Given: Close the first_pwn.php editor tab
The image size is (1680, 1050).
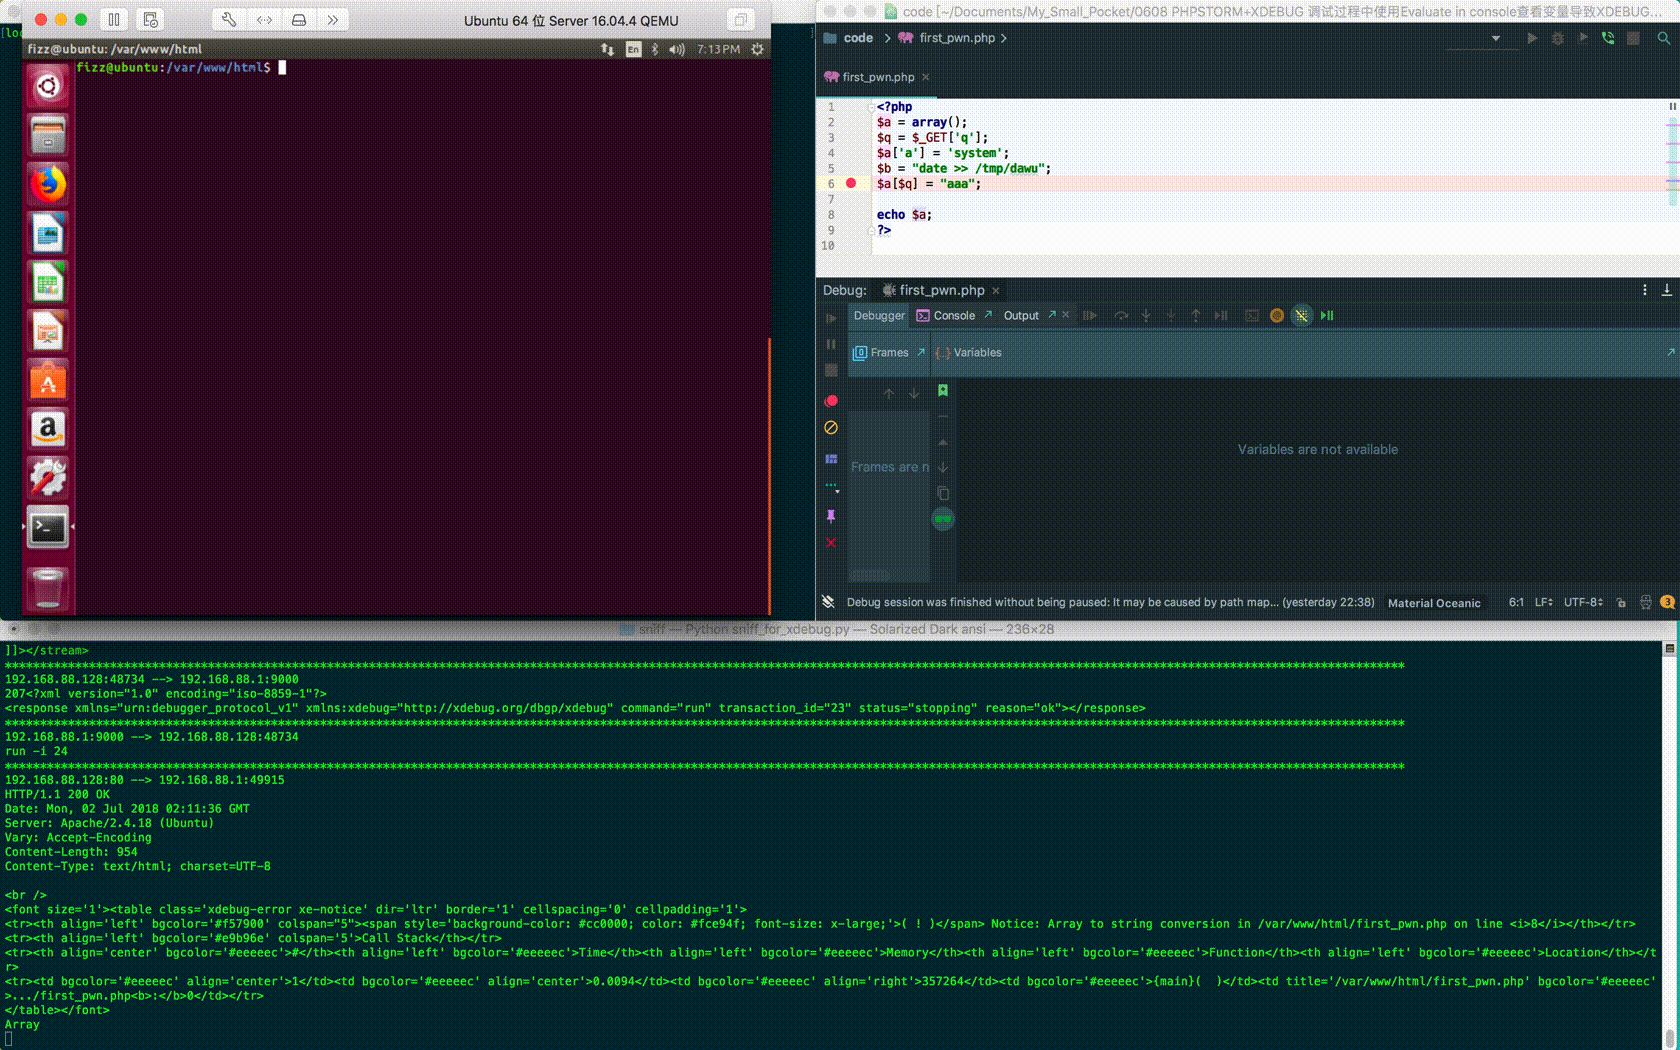Looking at the screenshot, I should [x=926, y=77].
